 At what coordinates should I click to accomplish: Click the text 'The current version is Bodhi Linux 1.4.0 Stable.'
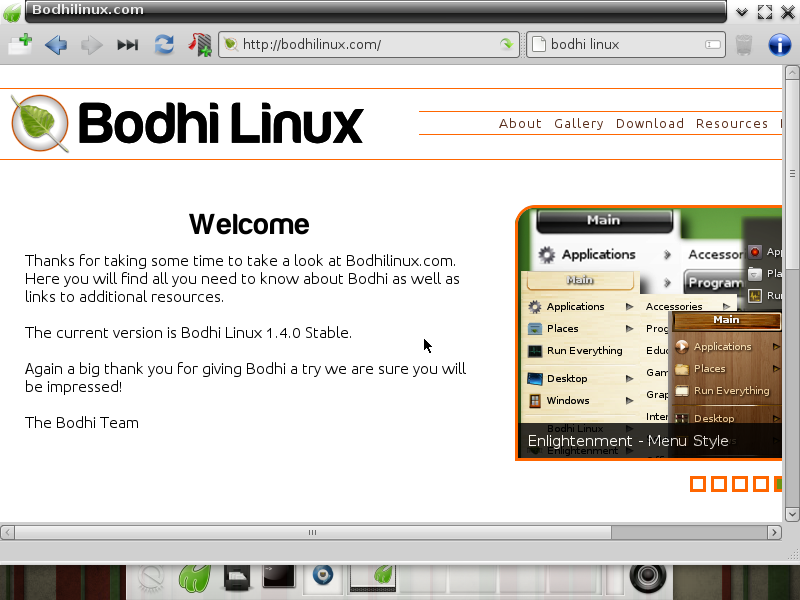click(x=188, y=333)
